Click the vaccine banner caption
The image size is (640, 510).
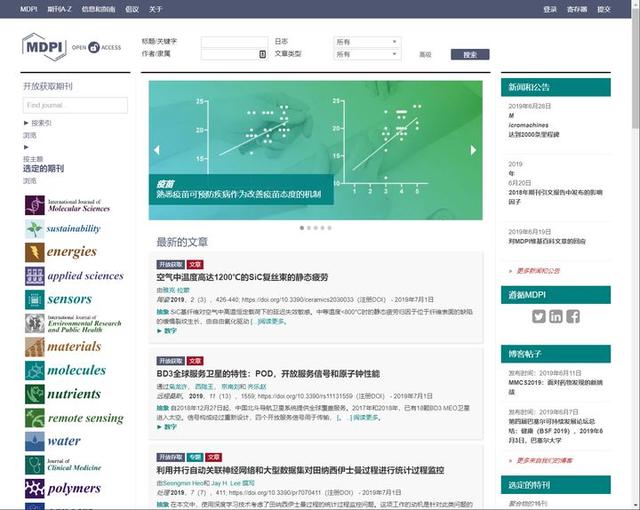coord(241,189)
